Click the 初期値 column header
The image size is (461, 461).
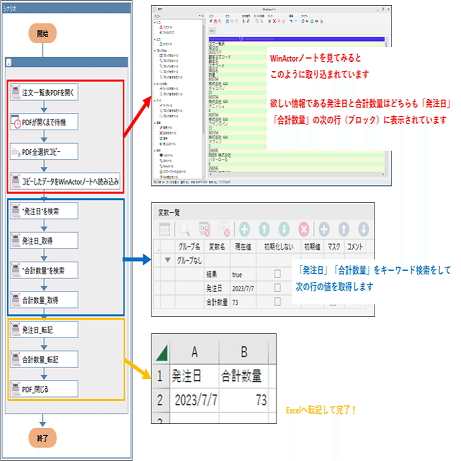(x=312, y=246)
